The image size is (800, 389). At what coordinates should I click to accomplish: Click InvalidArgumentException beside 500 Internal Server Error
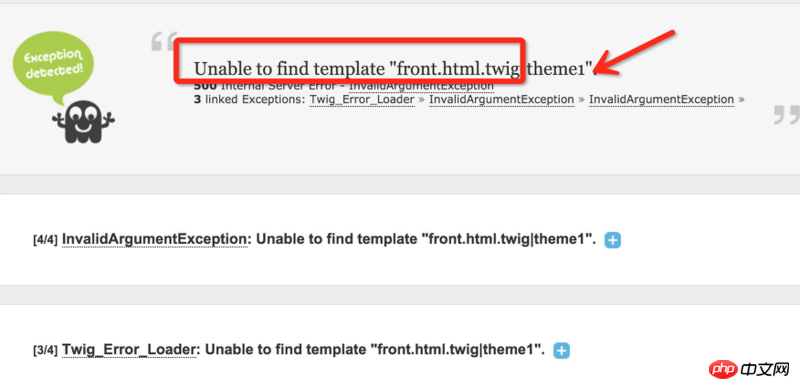(421, 86)
